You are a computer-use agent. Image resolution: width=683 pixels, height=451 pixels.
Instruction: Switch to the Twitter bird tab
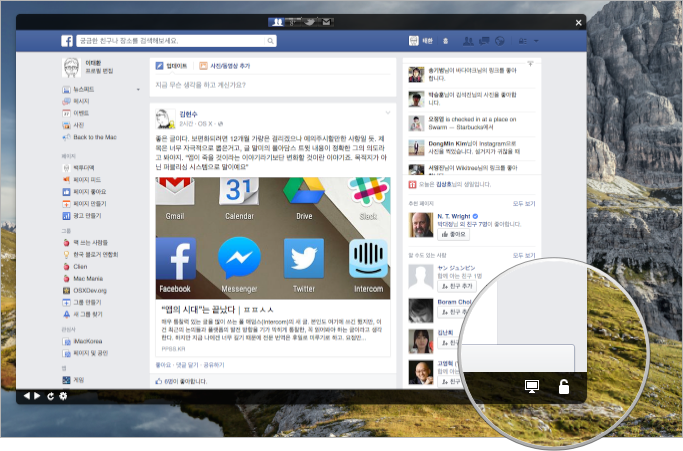[309, 22]
